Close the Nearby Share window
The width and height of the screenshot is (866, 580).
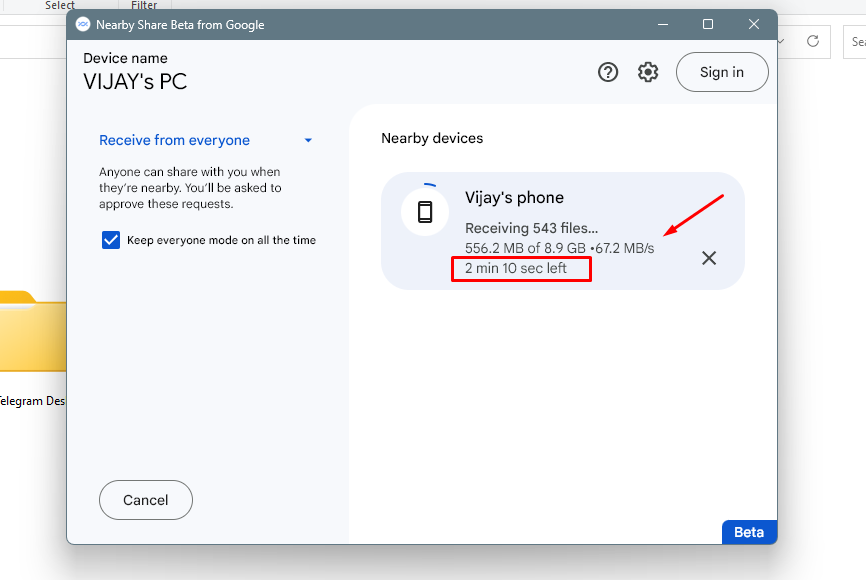[x=753, y=24]
